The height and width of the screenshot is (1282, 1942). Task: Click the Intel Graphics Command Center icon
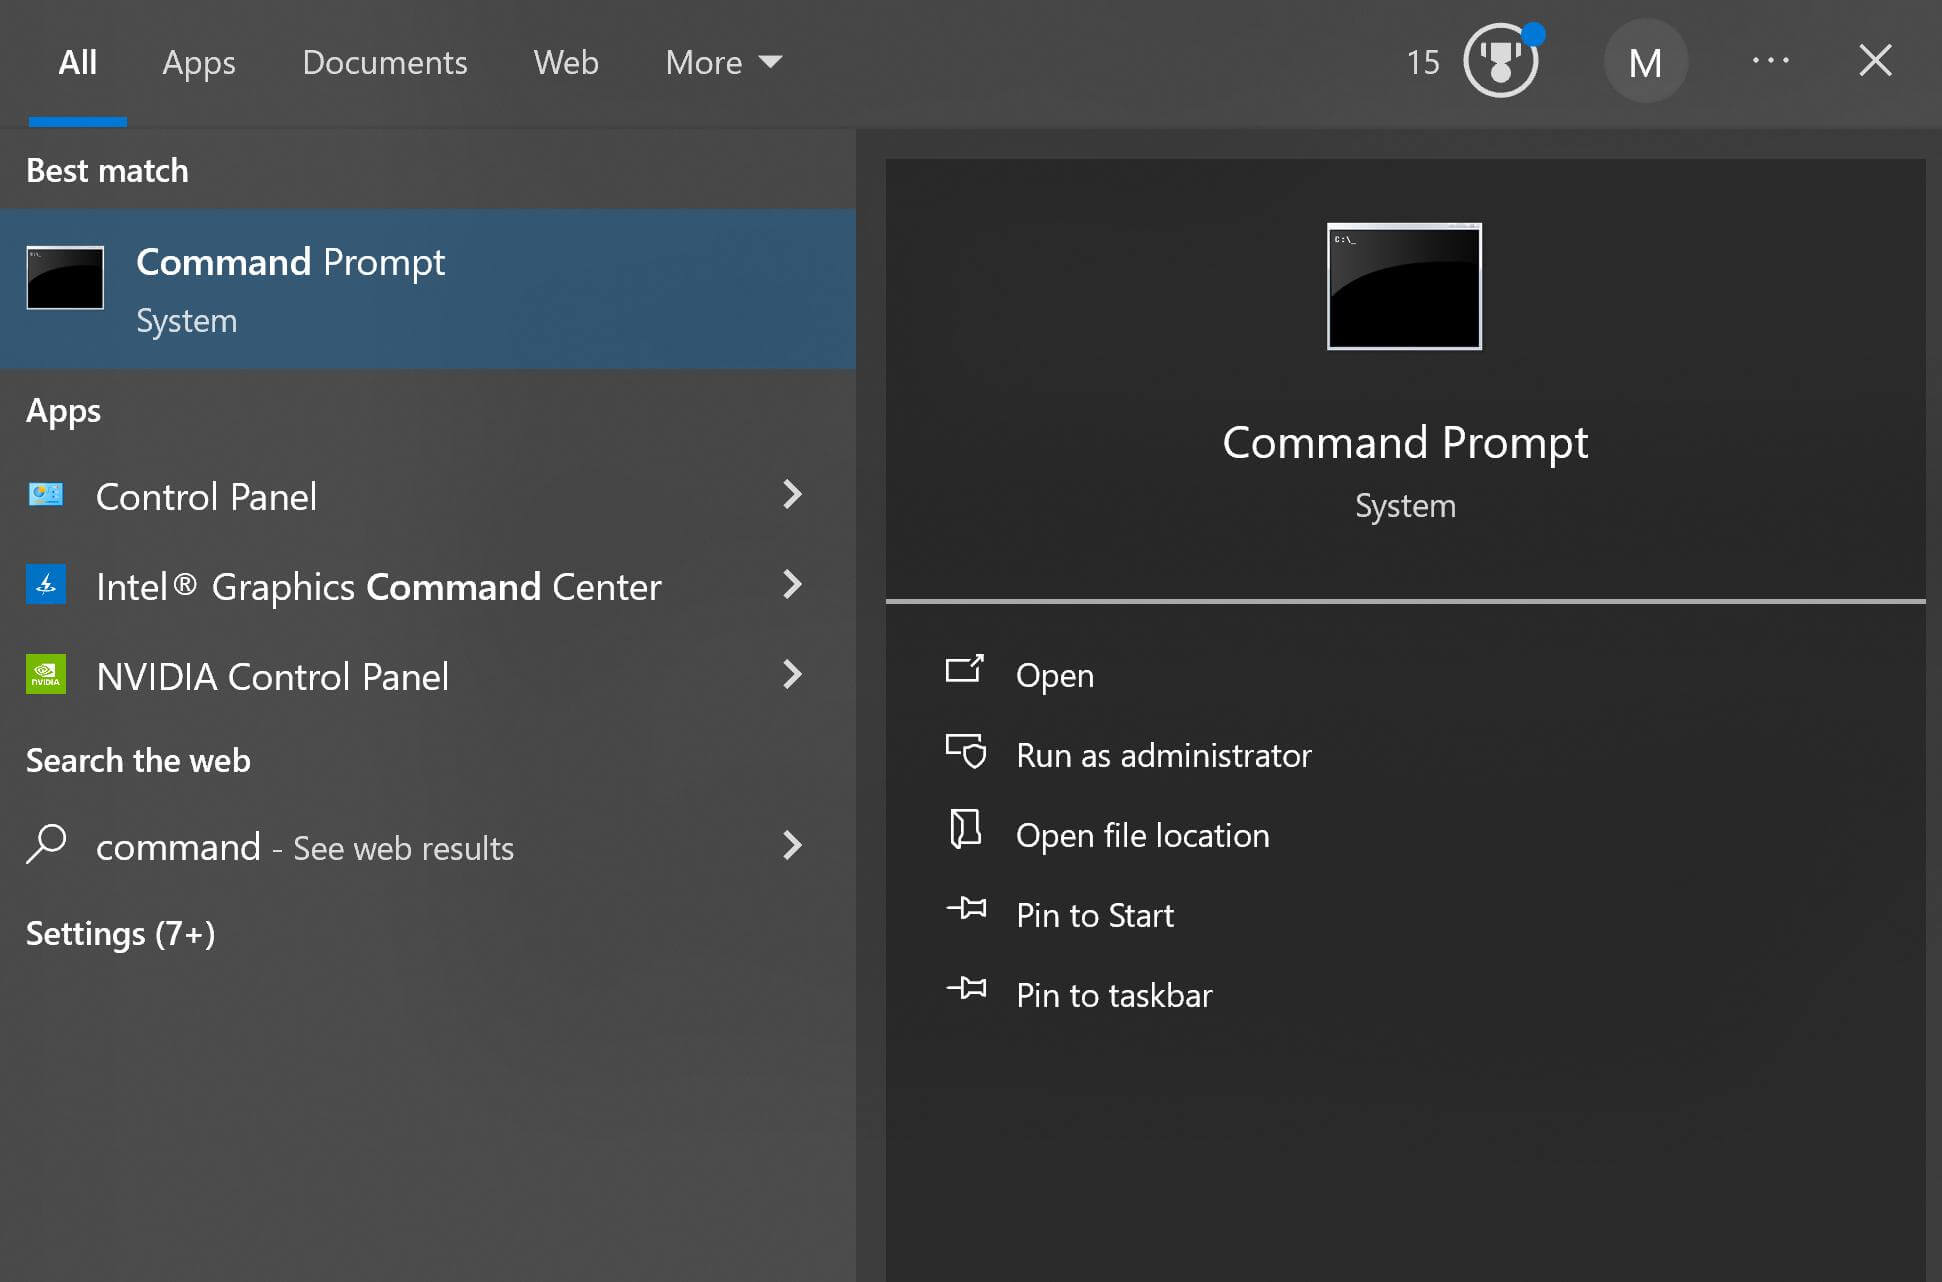click(x=45, y=585)
